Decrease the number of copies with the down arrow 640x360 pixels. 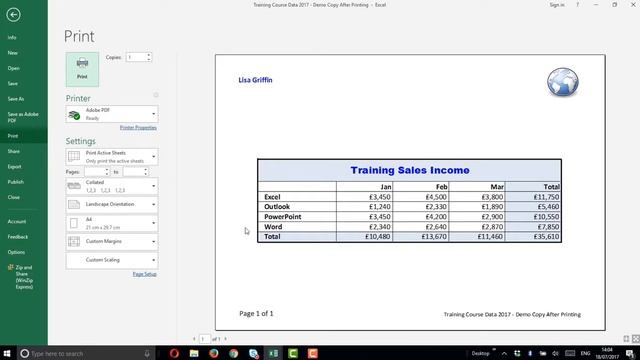tap(149, 60)
